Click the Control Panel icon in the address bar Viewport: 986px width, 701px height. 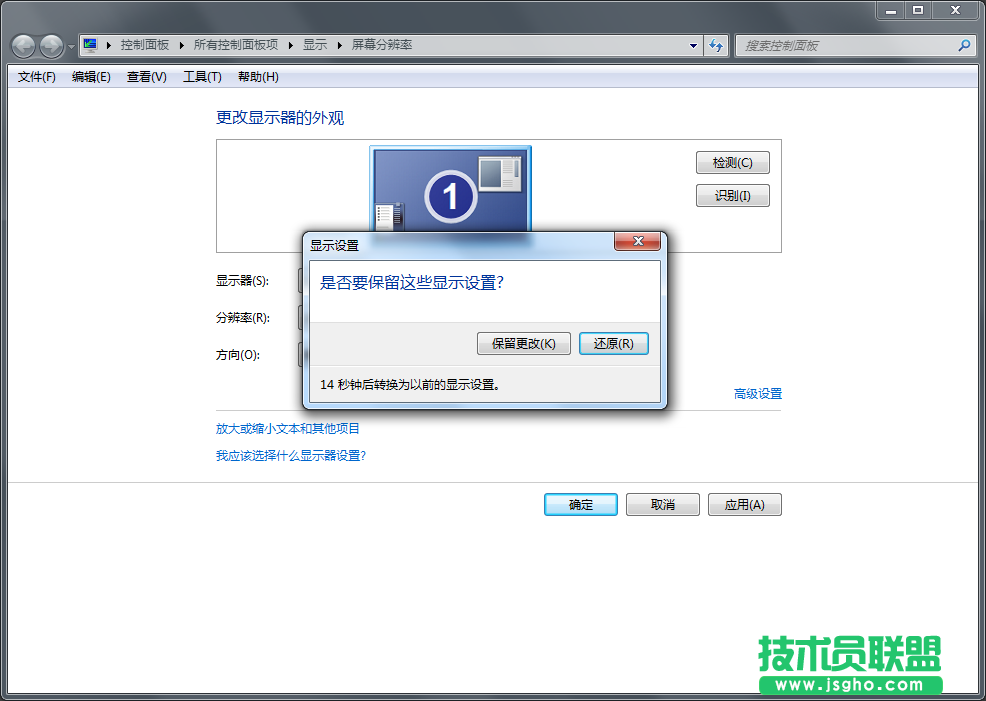88,45
